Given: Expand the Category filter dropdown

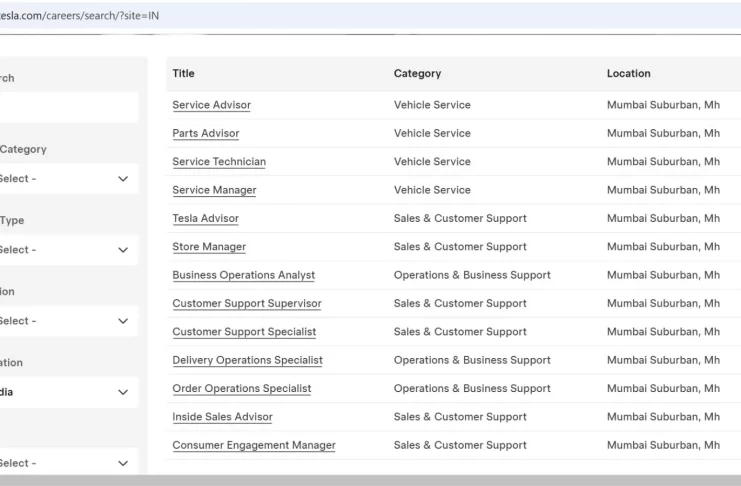Looking at the screenshot, I should (66, 179).
